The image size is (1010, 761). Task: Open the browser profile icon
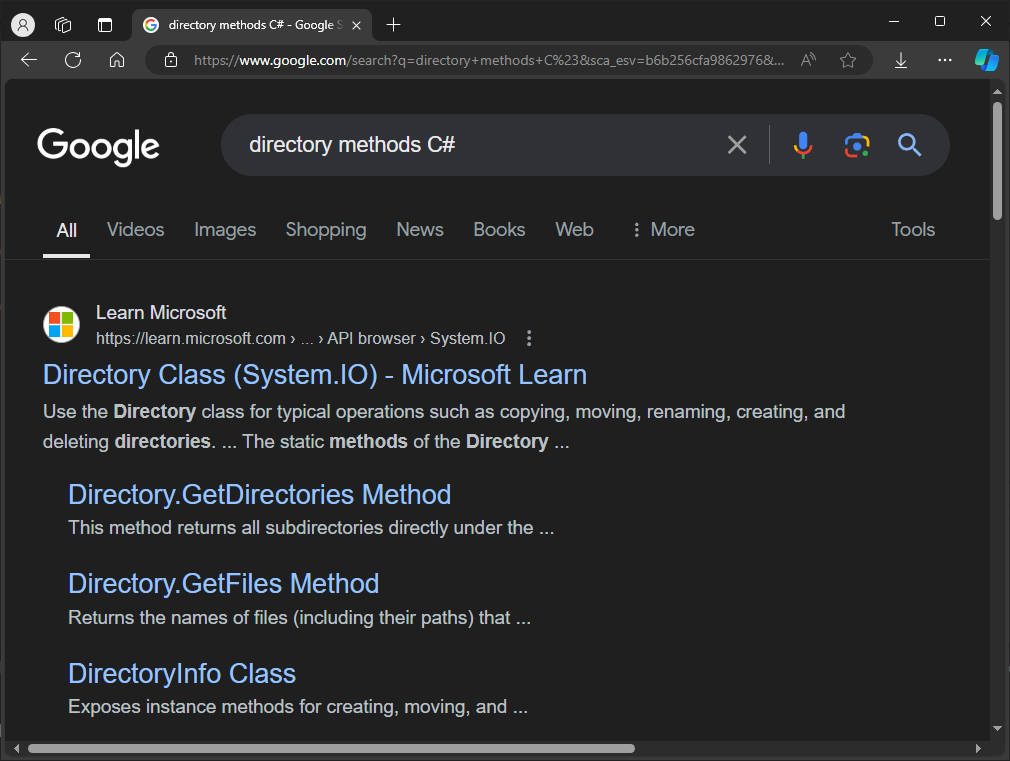23,25
